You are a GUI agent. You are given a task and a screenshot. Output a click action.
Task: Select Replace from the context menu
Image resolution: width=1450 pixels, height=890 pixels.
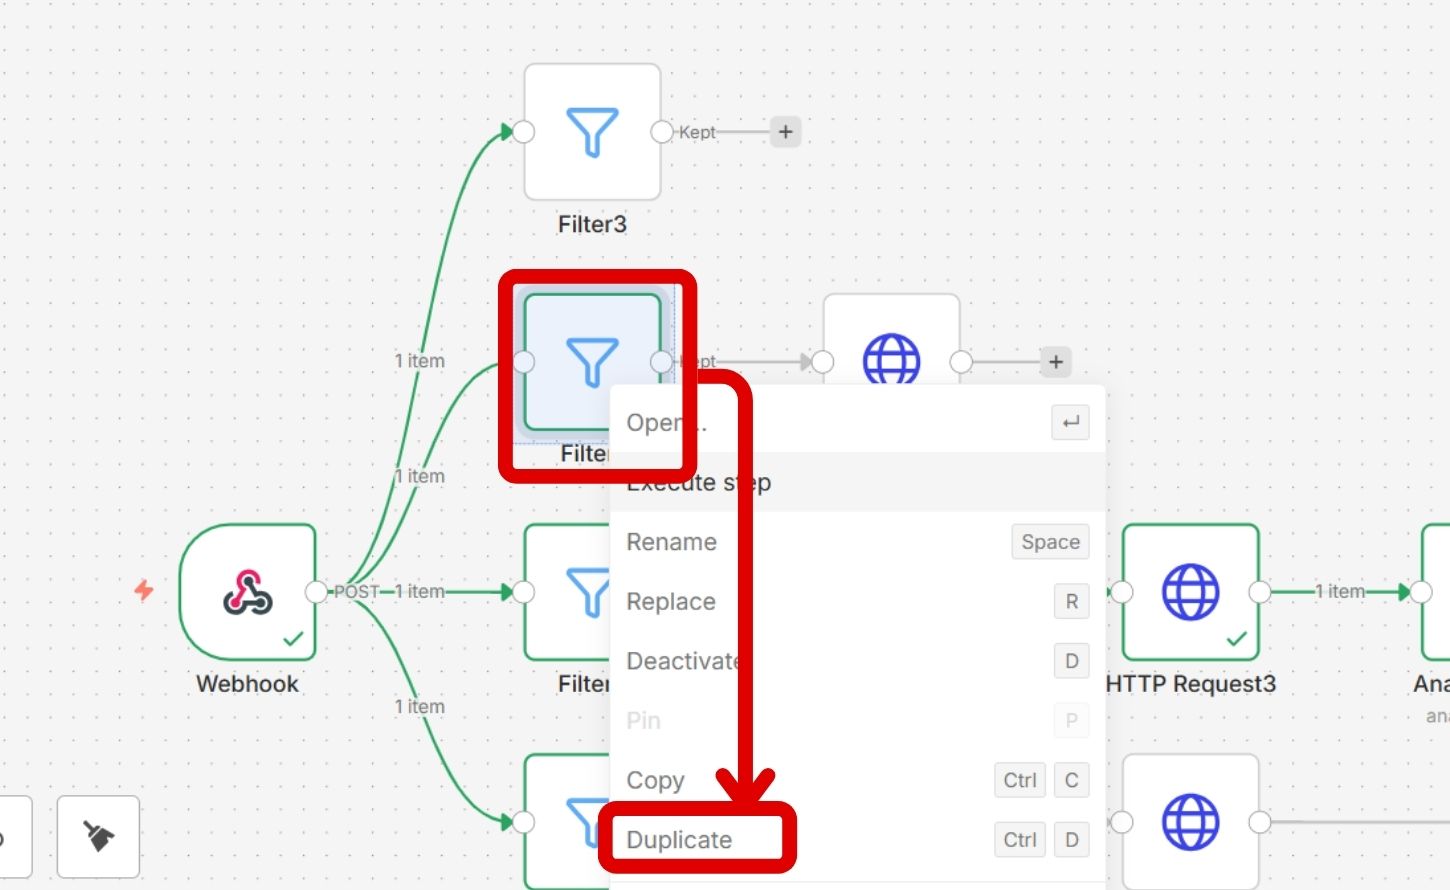(671, 602)
